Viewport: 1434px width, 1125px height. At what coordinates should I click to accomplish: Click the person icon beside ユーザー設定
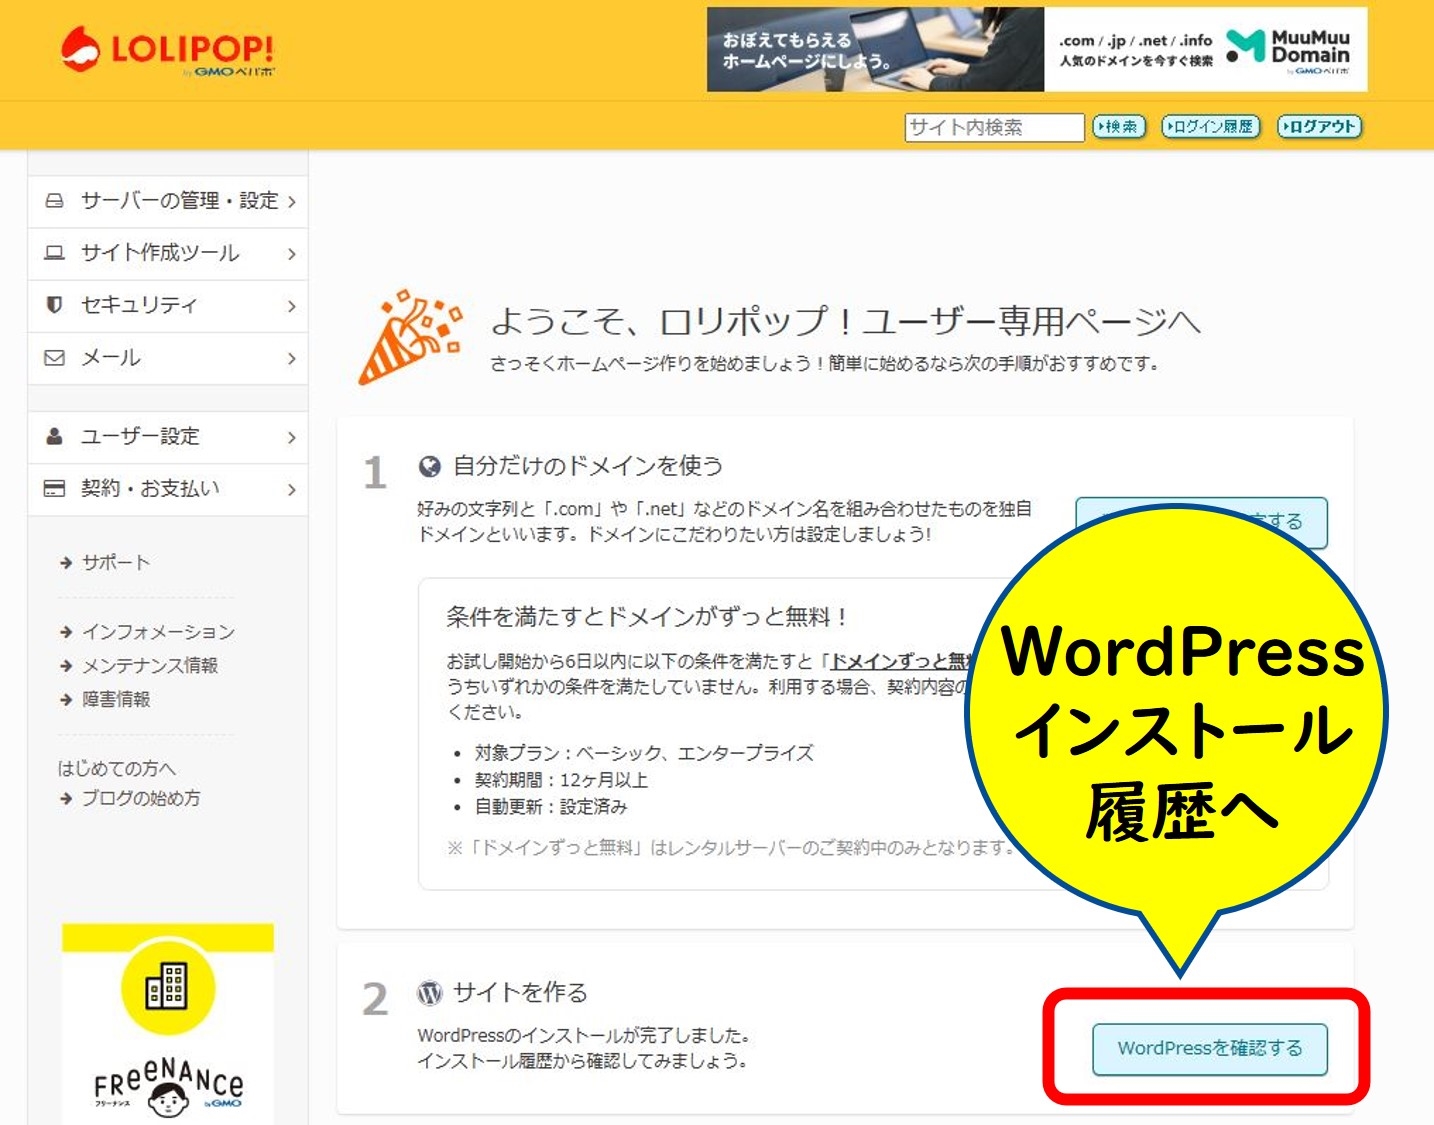click(x=54, y=436)
